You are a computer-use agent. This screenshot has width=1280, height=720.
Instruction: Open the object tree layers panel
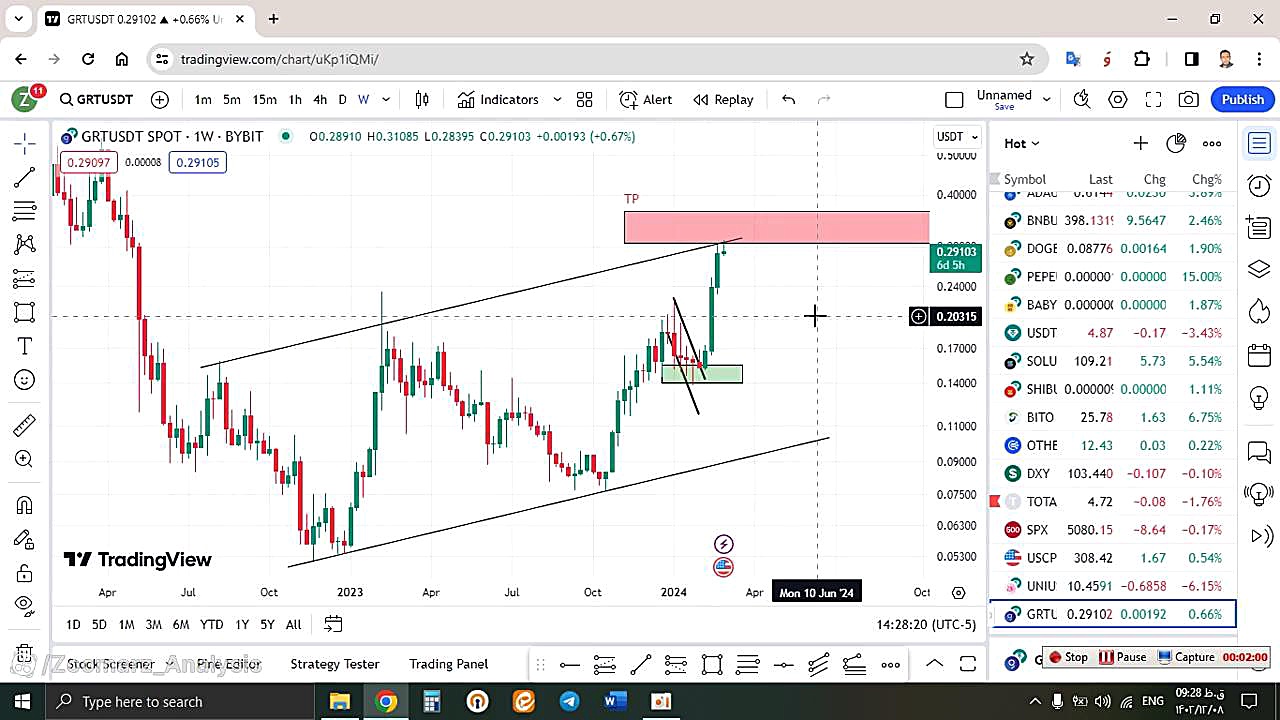(1259, 270)
